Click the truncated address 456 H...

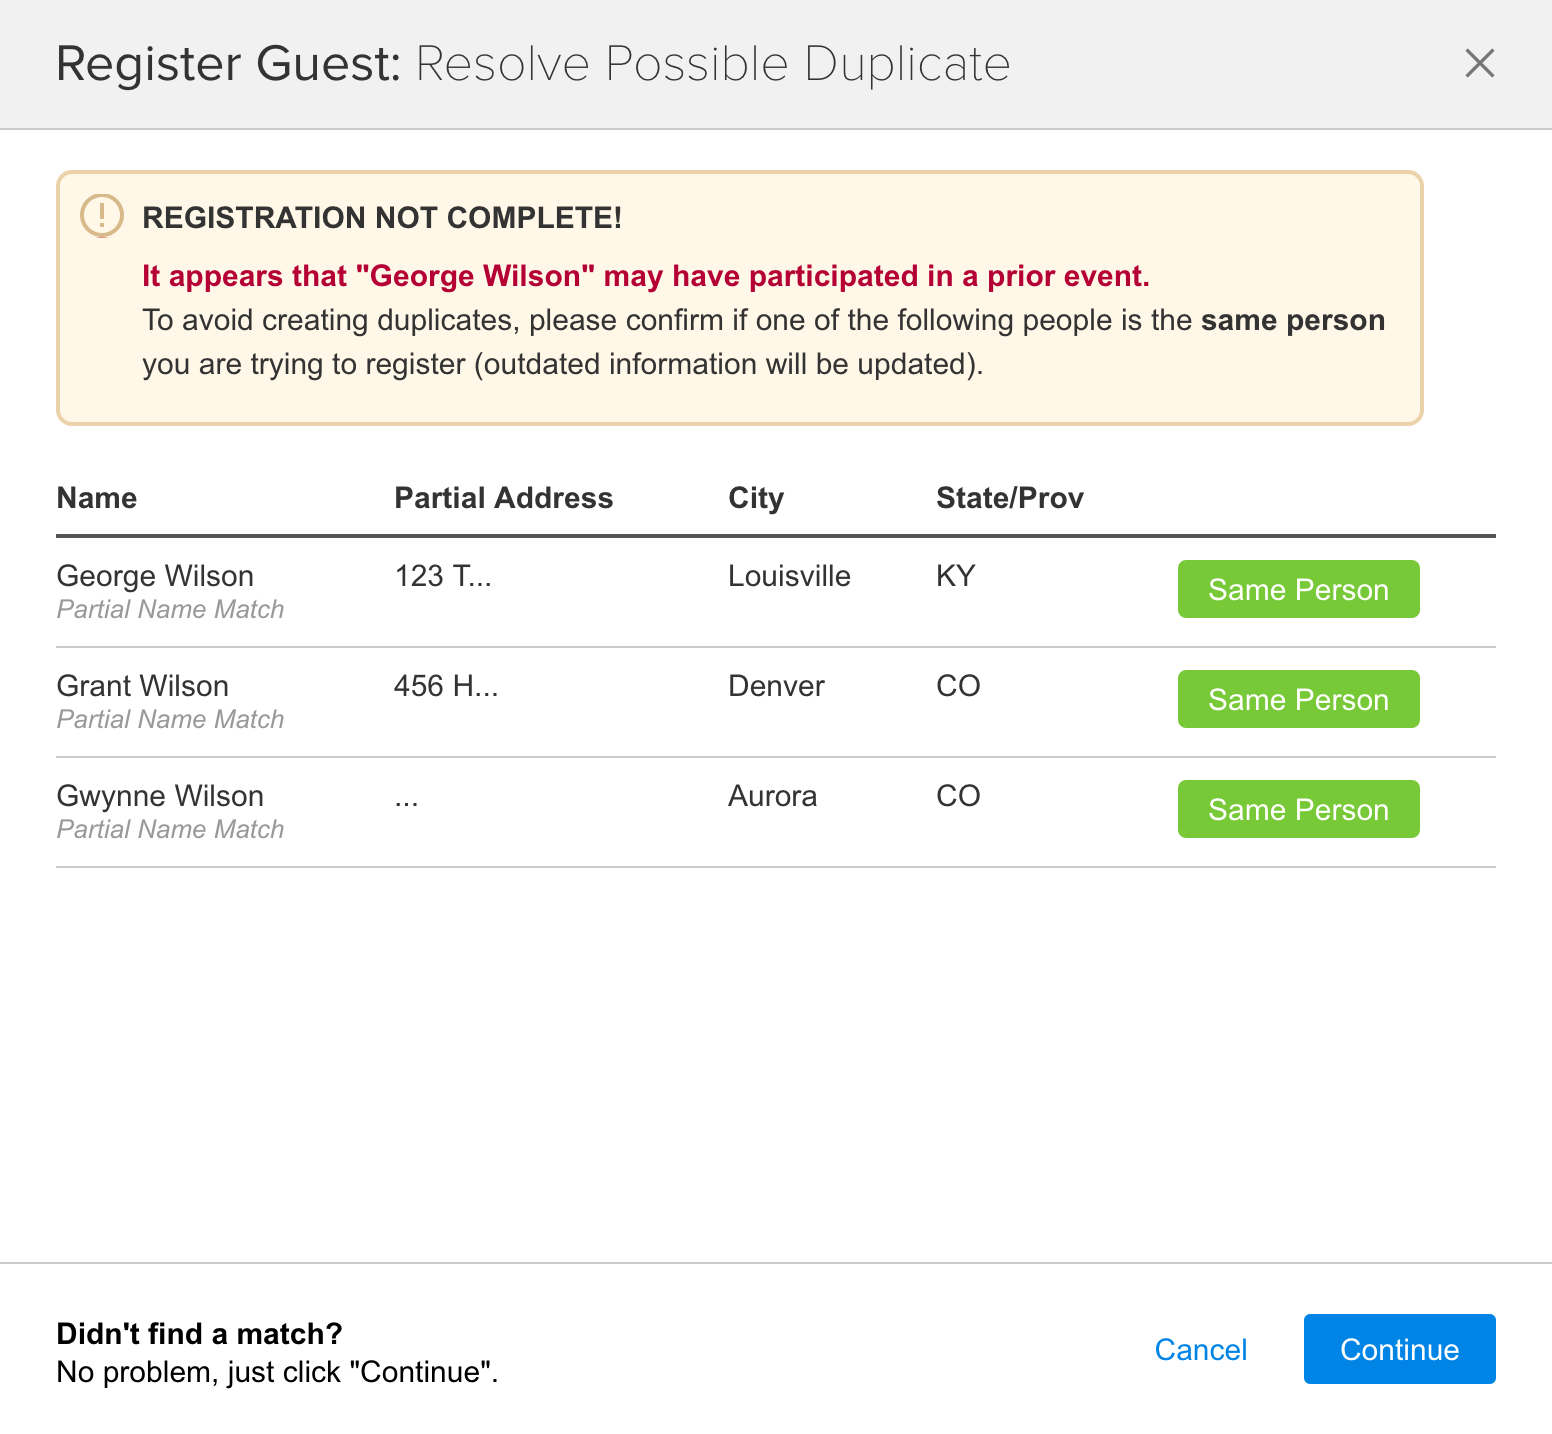[447, 686]
